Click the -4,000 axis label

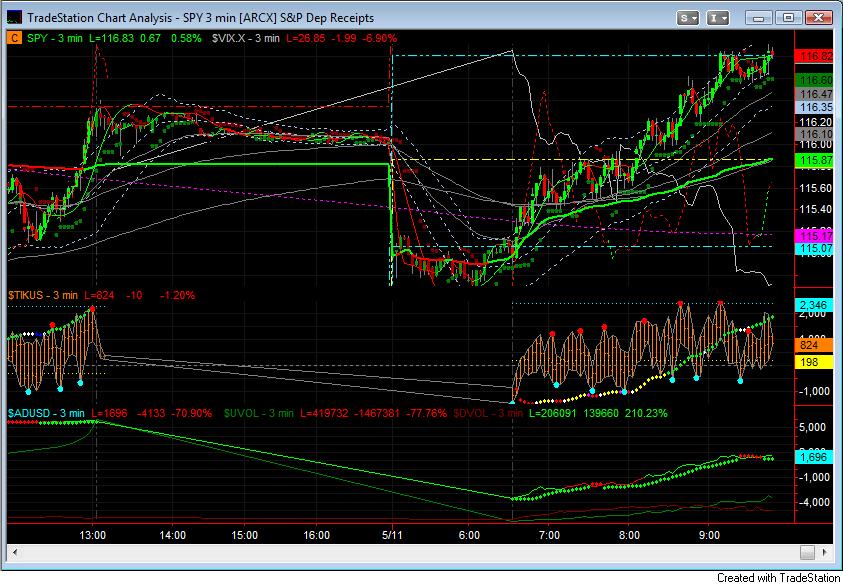[x=813, y=502]
